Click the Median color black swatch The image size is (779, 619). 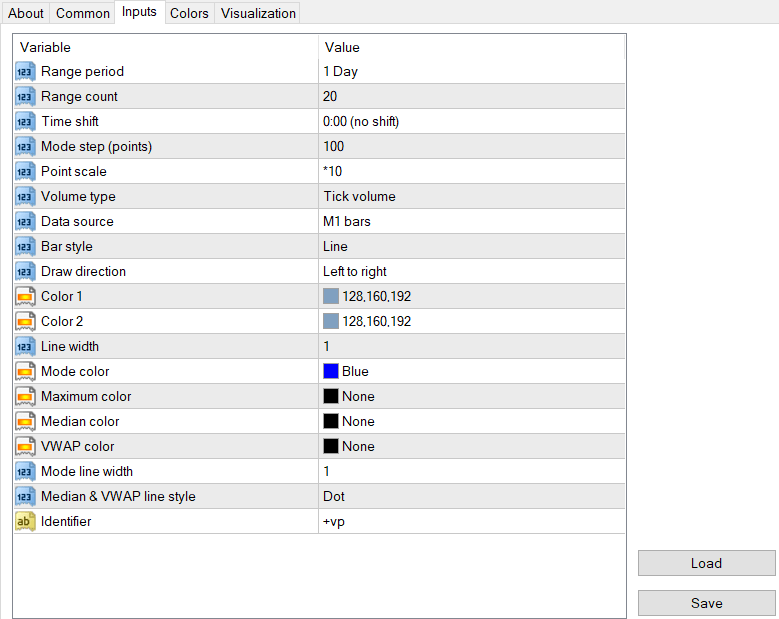point(331,422)
